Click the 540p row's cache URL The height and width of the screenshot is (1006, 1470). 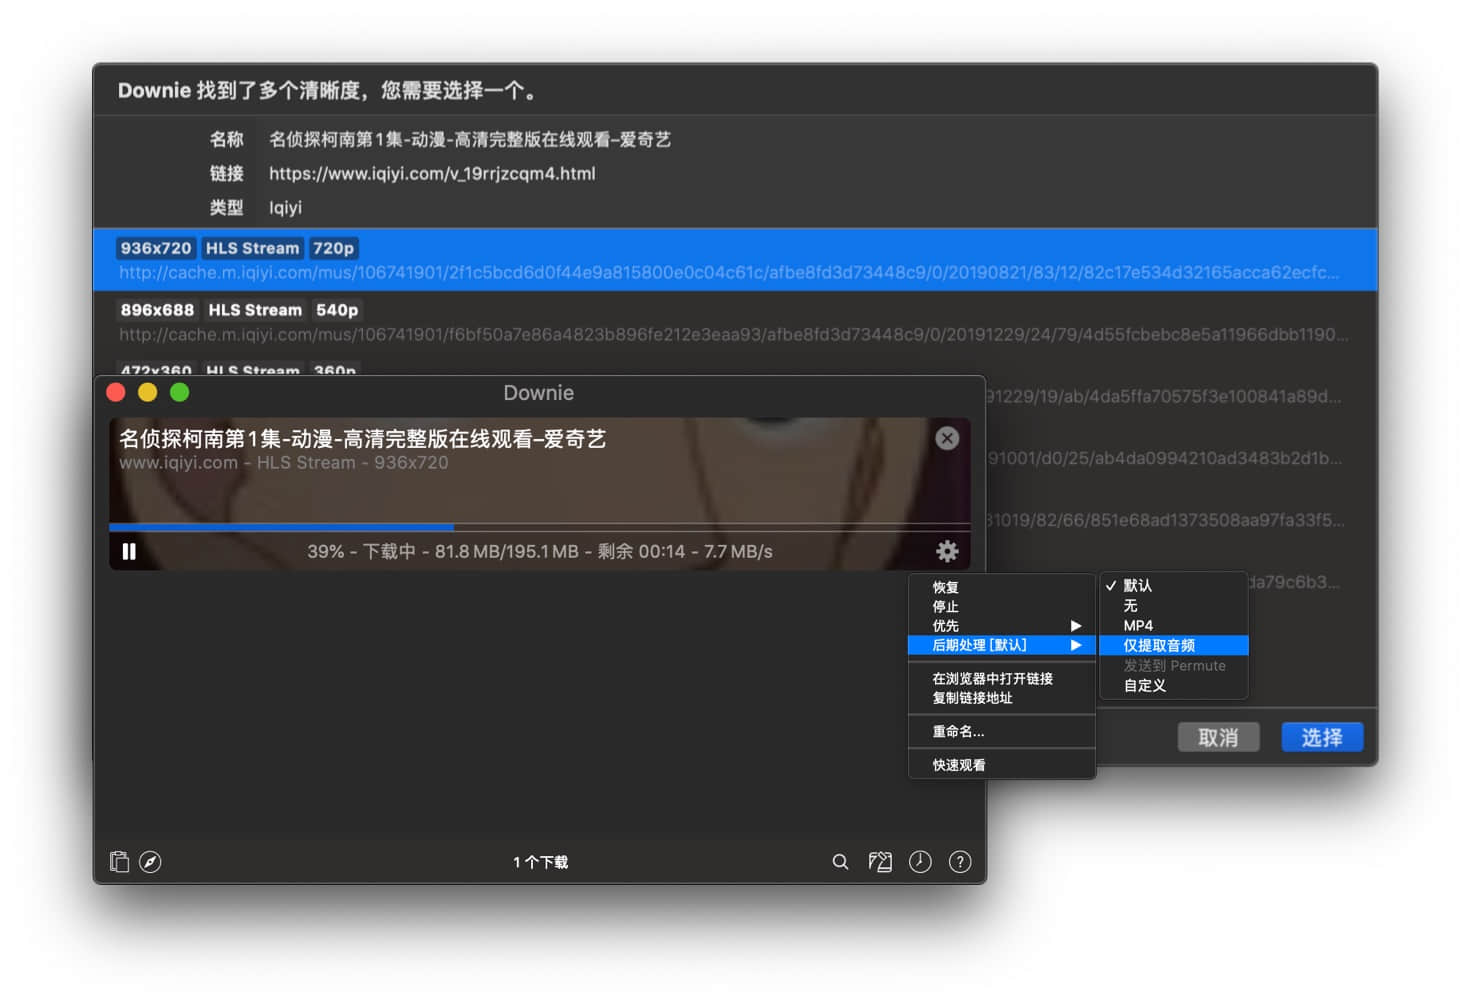(733, 335)
